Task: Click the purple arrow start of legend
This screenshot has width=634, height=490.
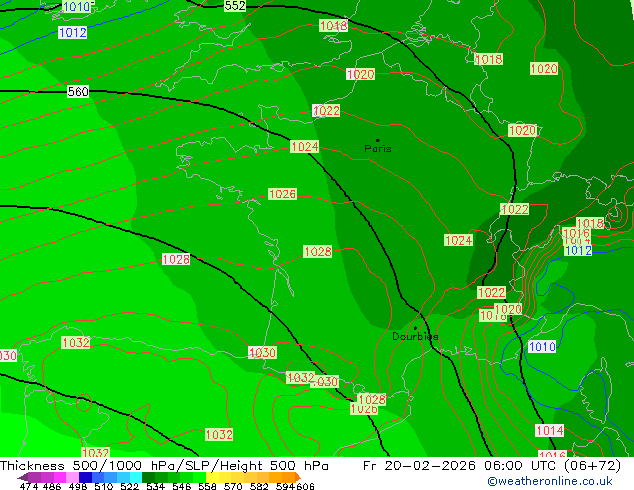Action: point(22,477)
